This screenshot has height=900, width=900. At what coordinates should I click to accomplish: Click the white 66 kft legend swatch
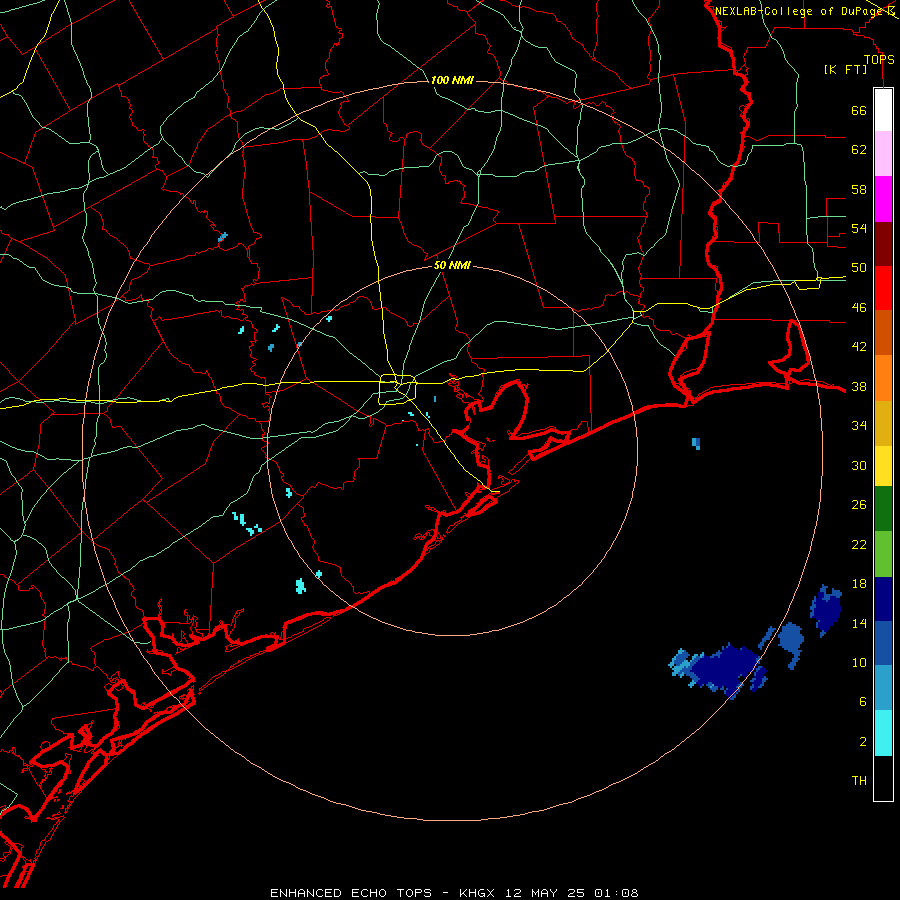(883, 110)
